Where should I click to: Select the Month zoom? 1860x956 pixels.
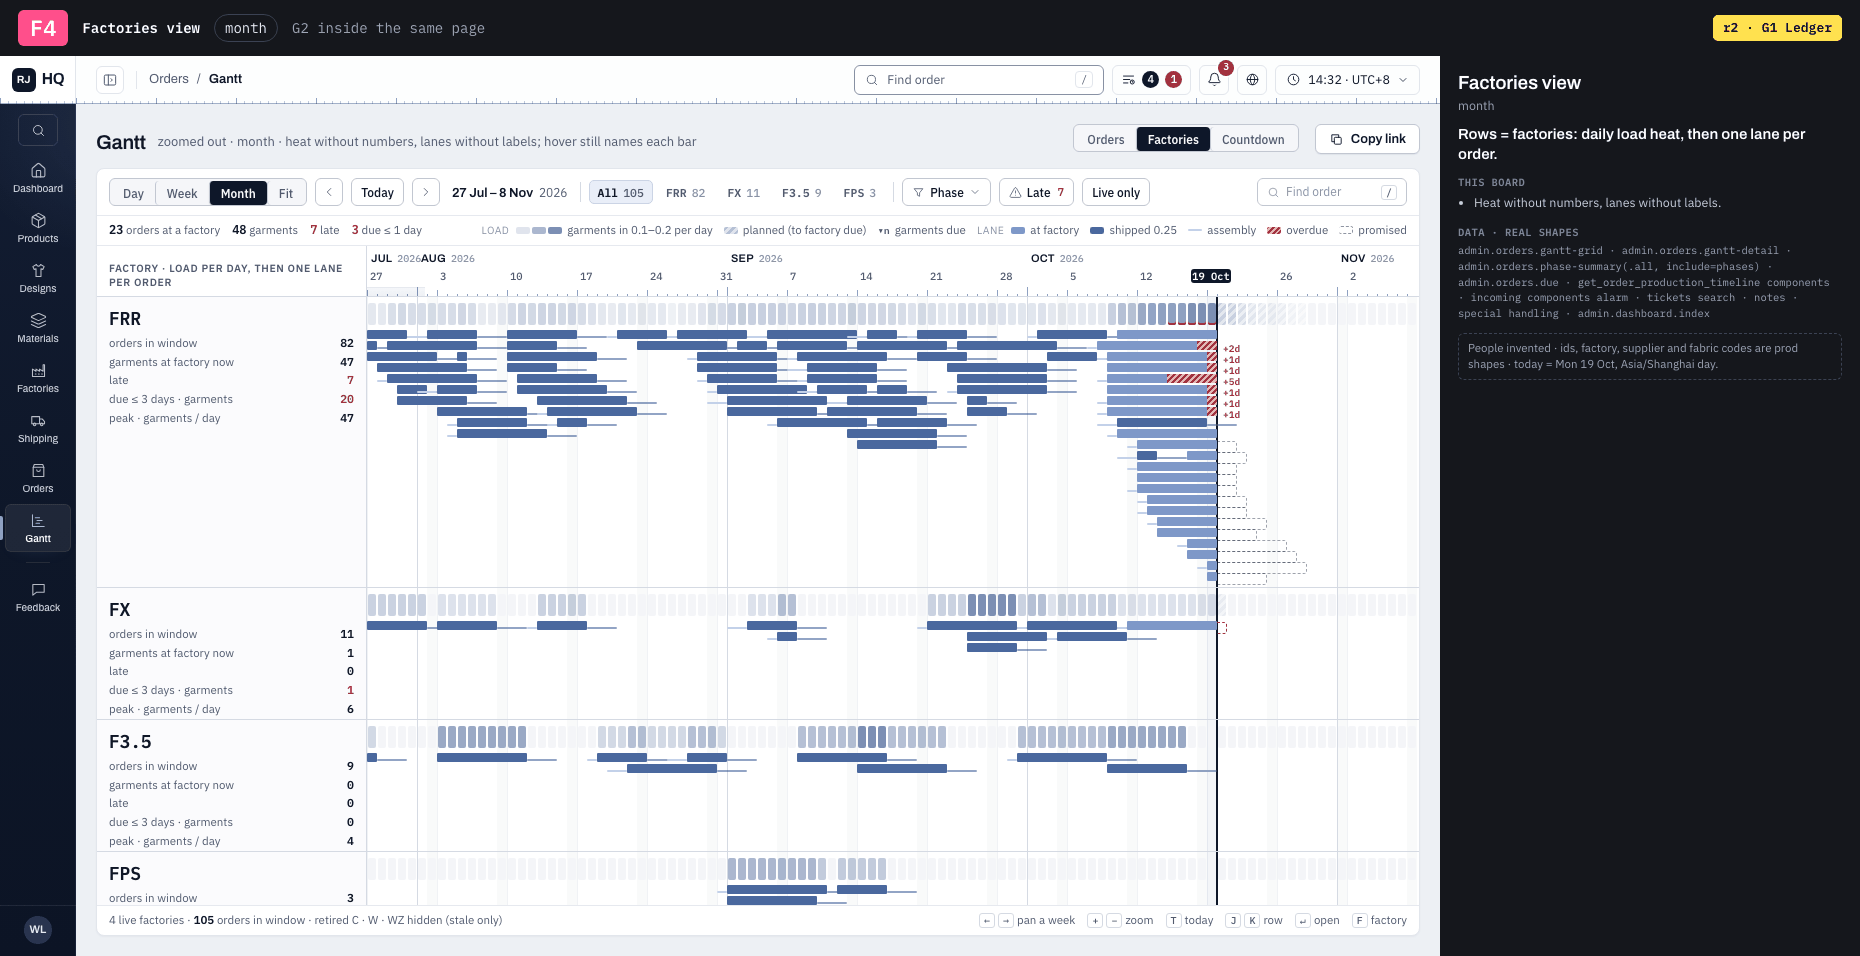pyautogui.click(x=238, y=193)
